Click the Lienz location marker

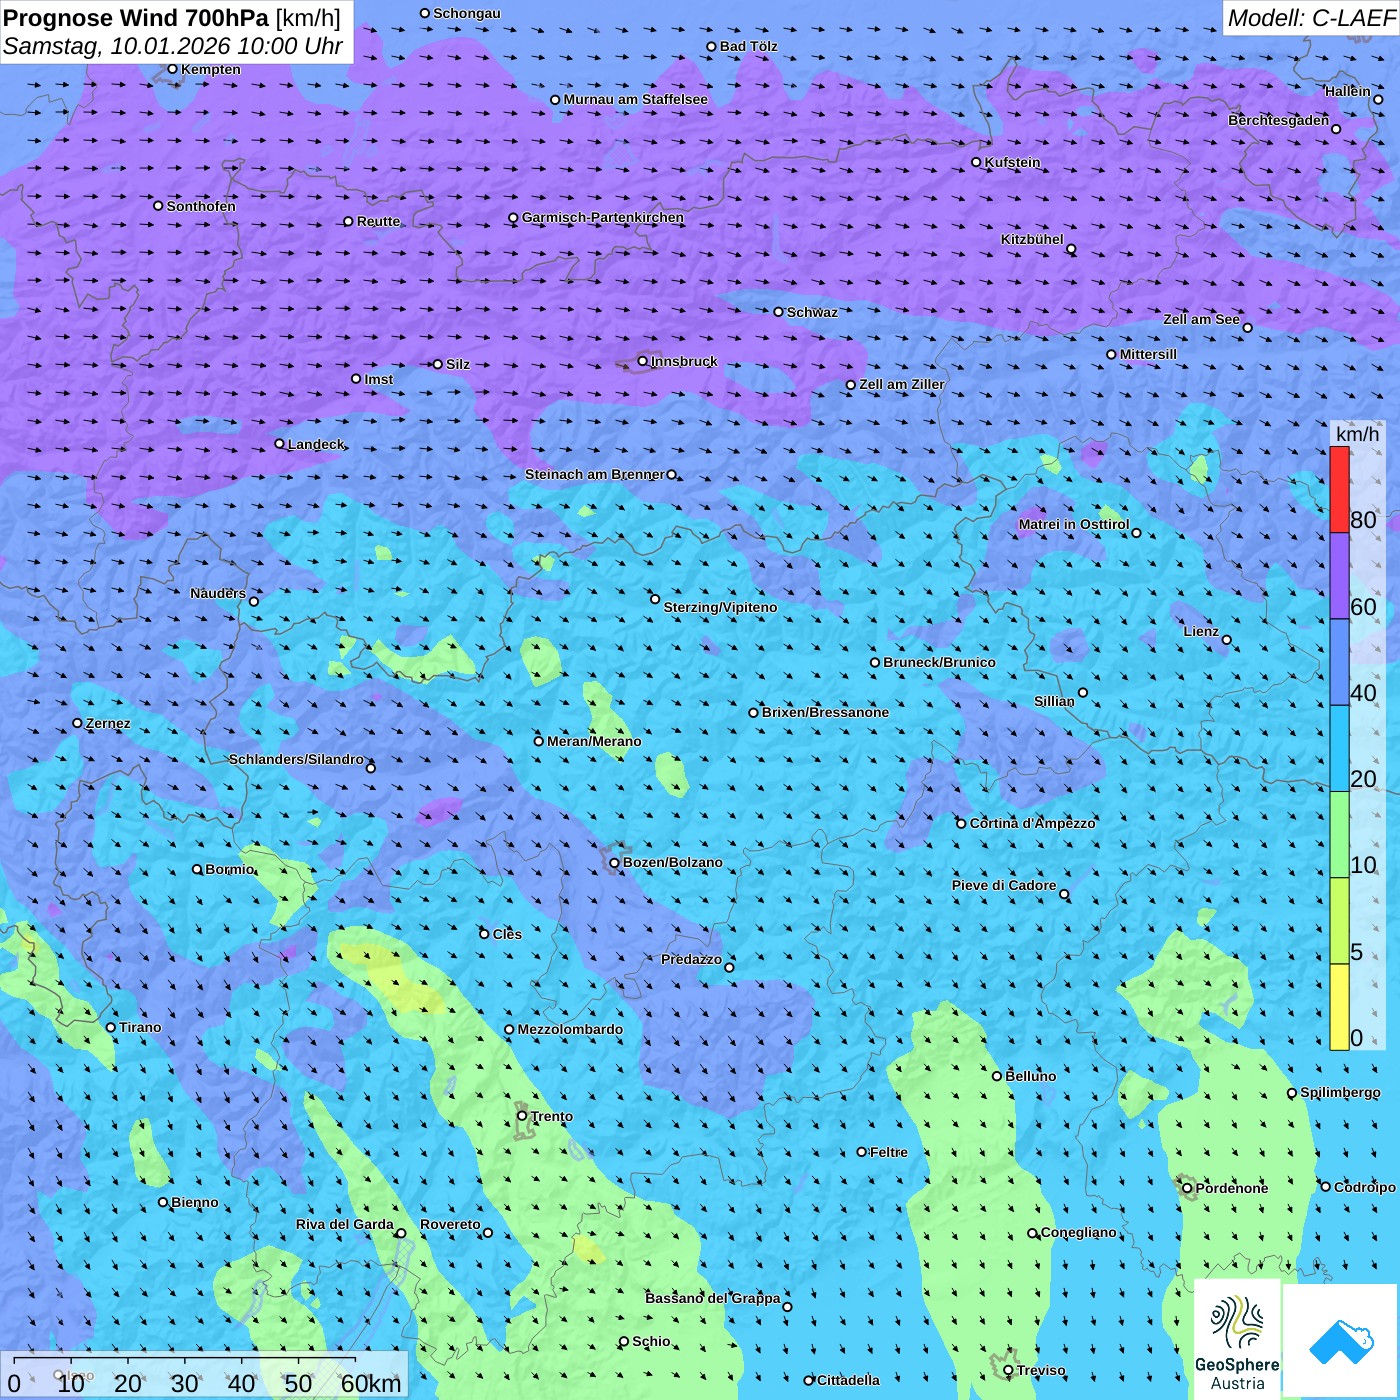click(x=1227, y=640)
